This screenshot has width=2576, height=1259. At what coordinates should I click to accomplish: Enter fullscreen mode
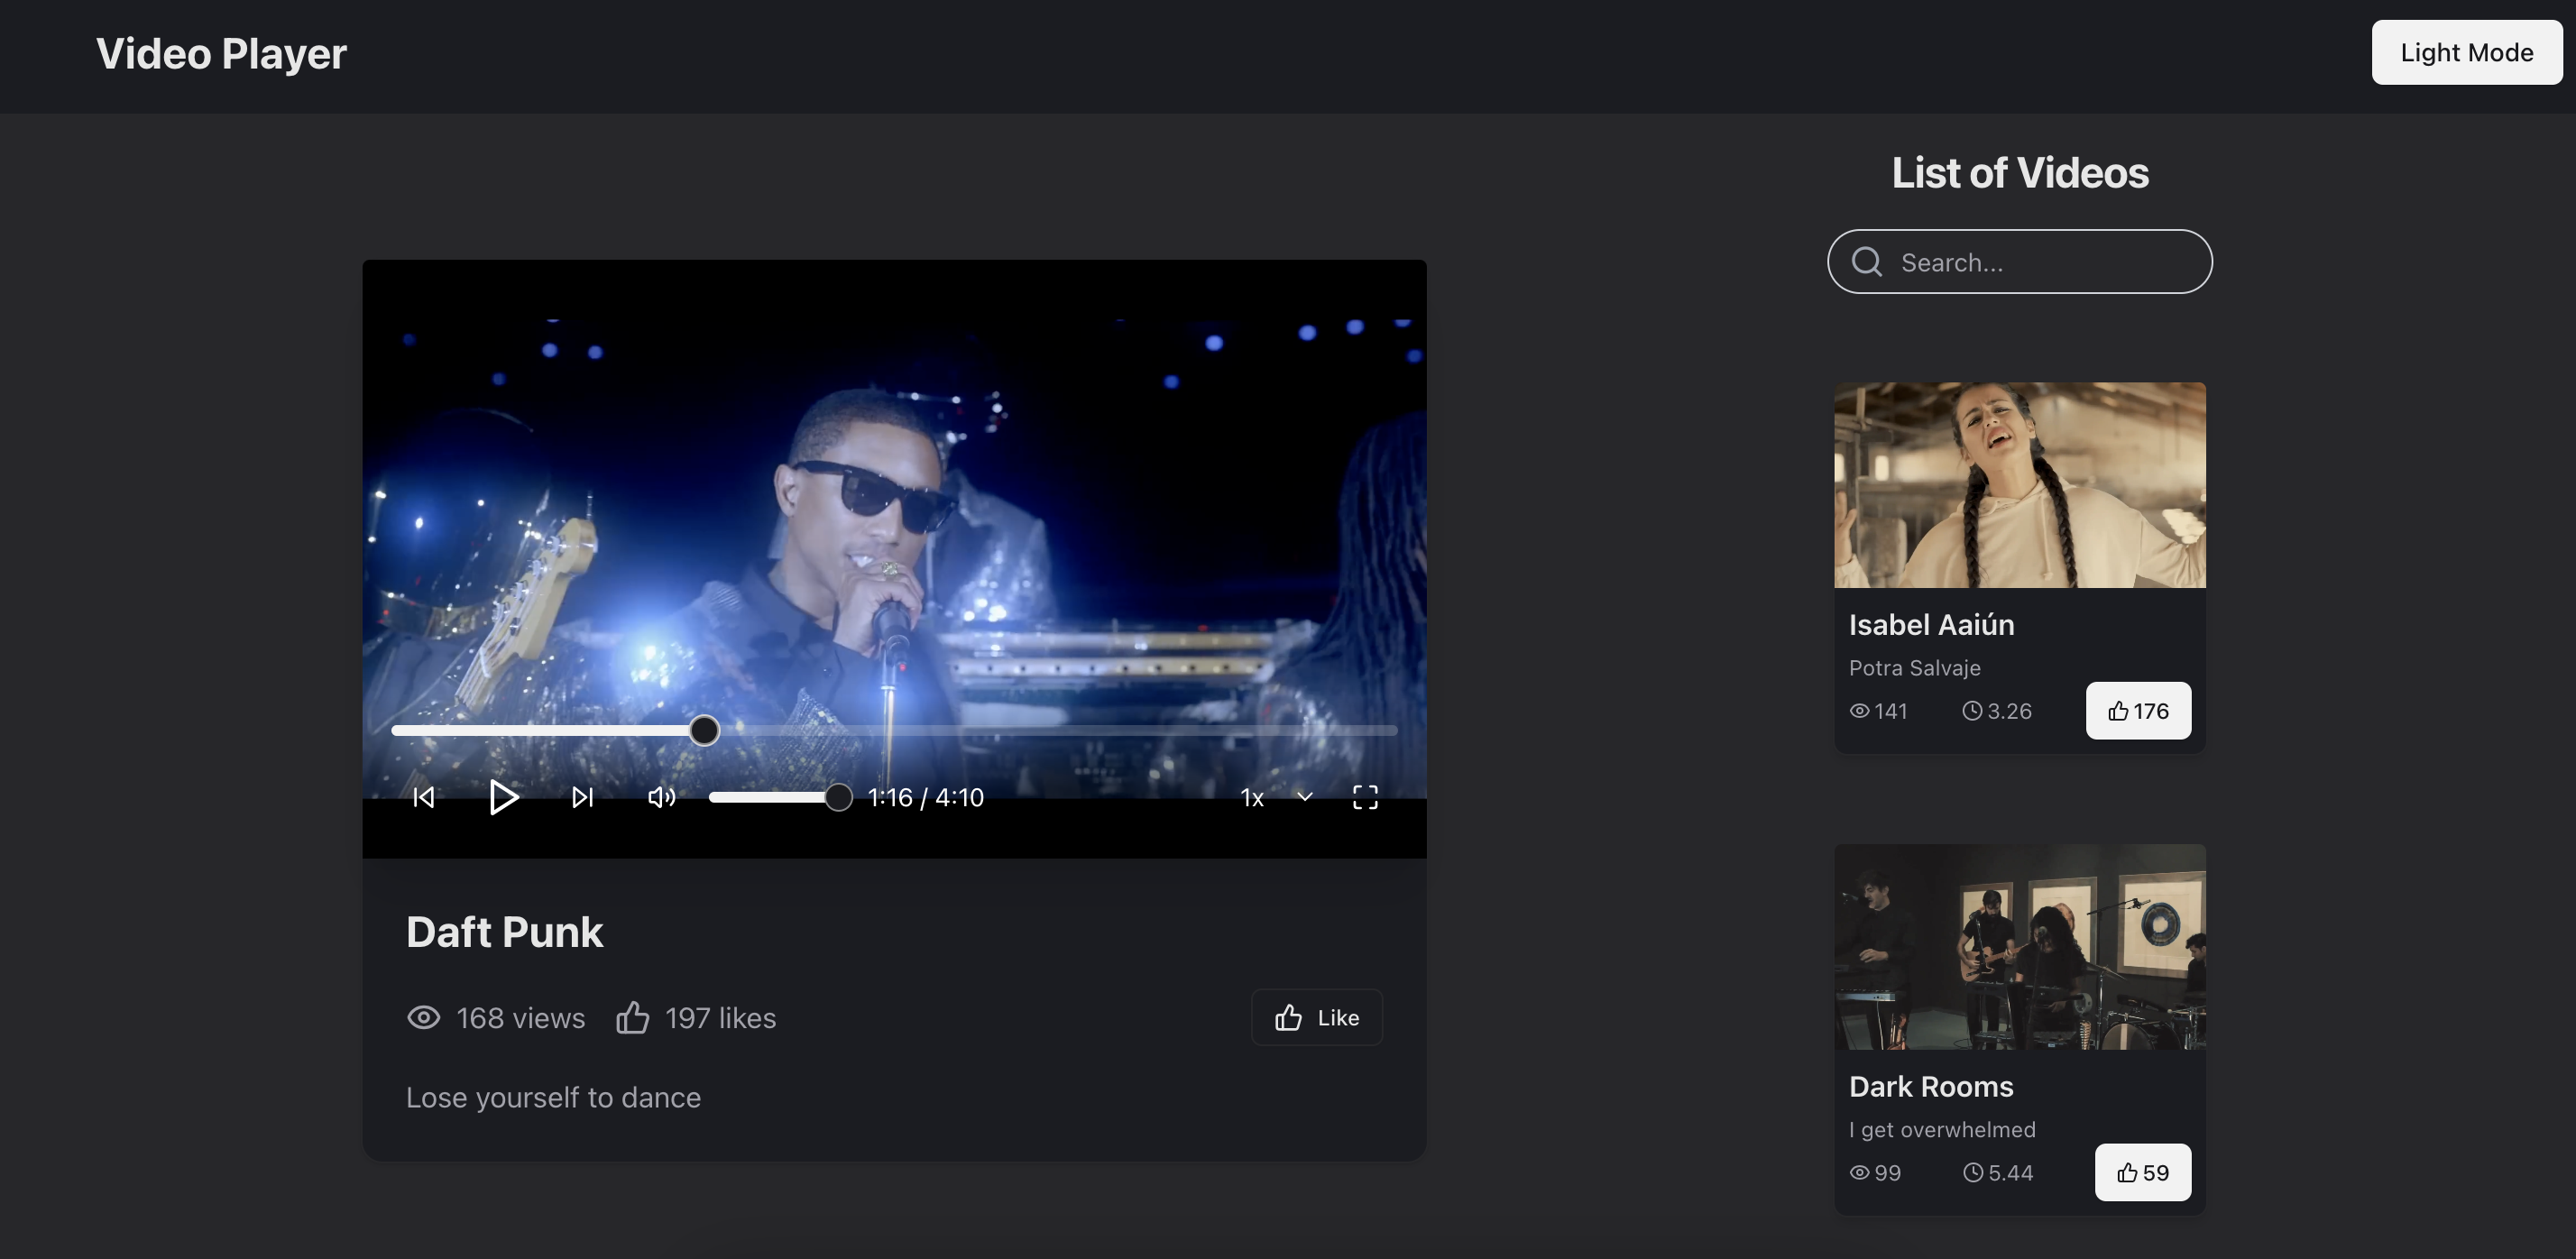(1365, 797)
